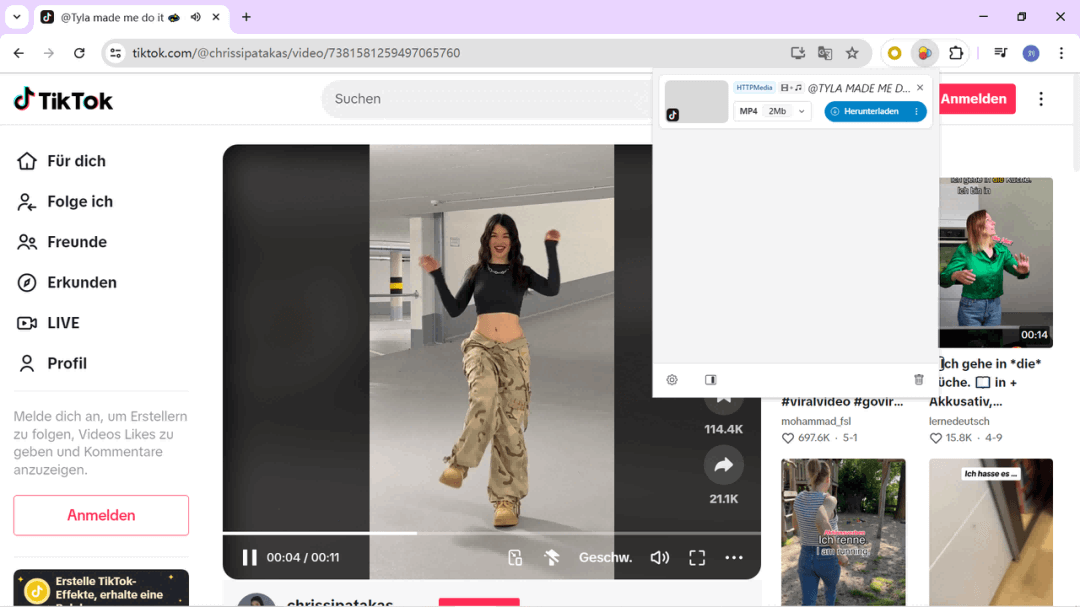1080x607 pixels.
Task: Click the sidebar Anmelden button
Action: pos(101,515)
